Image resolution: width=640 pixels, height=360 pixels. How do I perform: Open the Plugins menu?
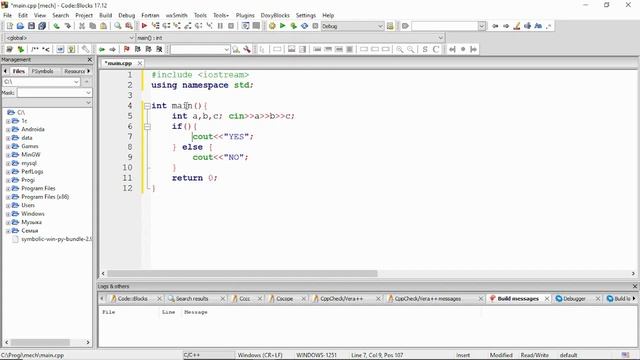point(245,15)
